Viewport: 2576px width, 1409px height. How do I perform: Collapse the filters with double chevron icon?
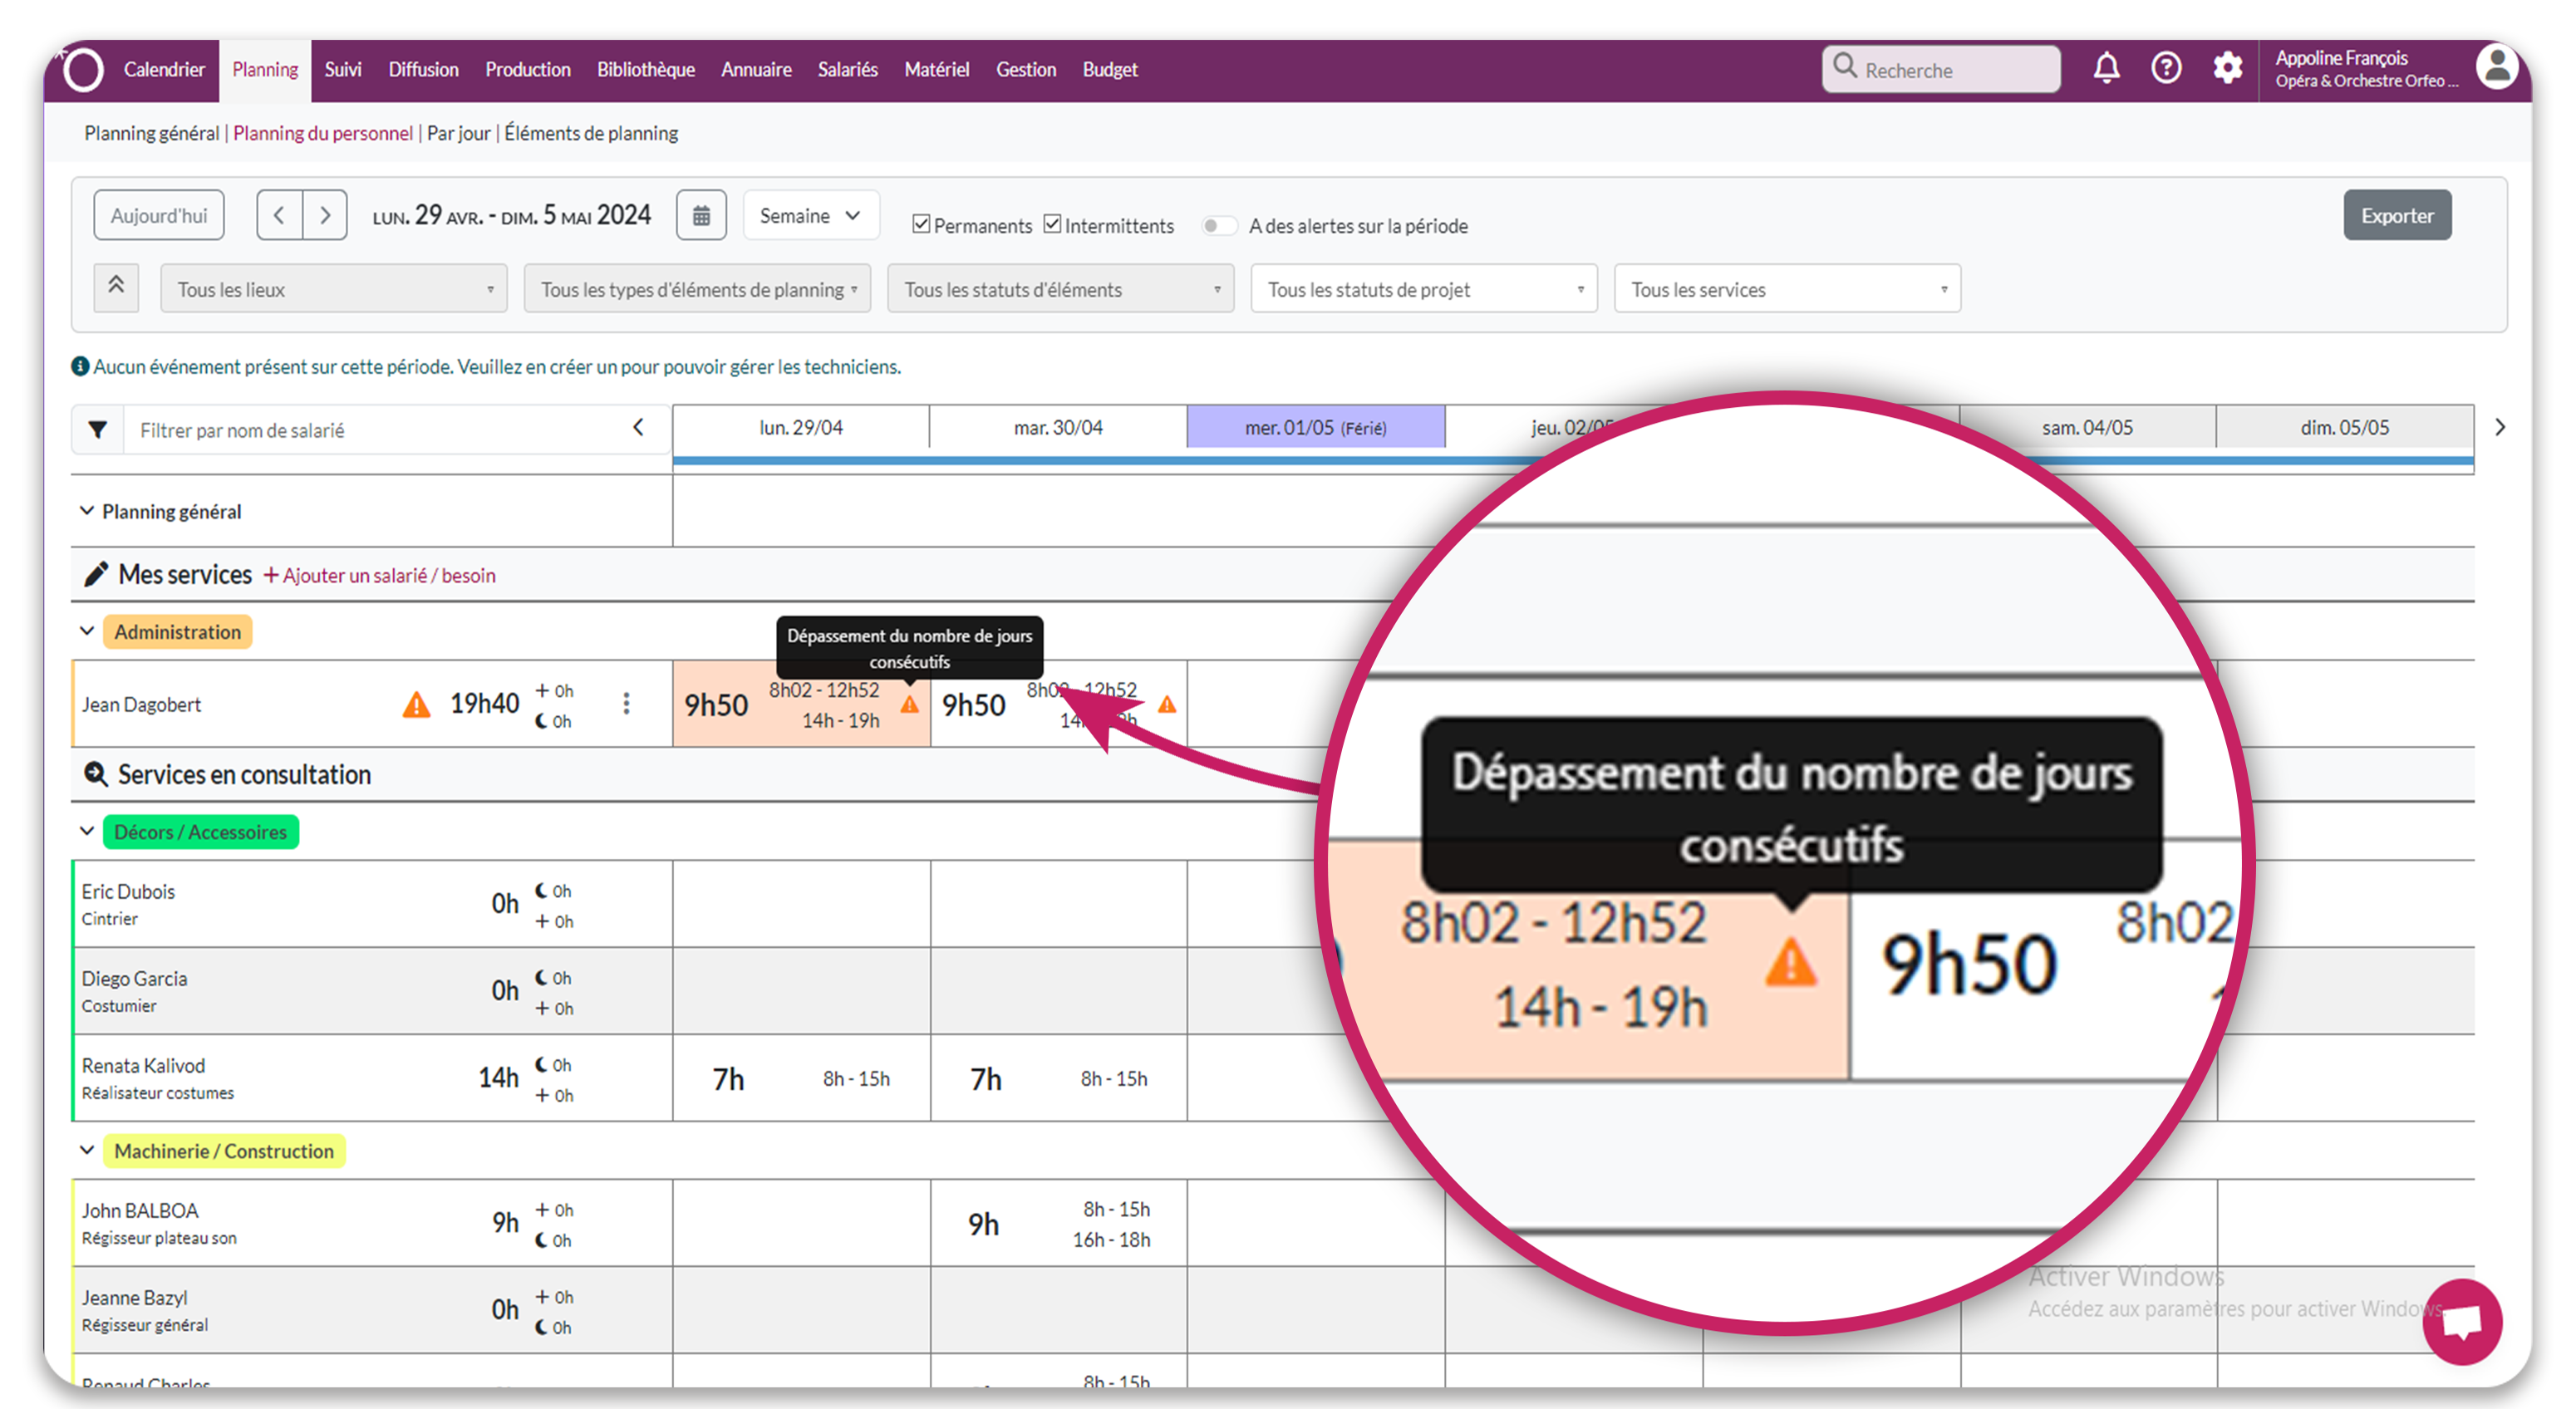[116, 287]
